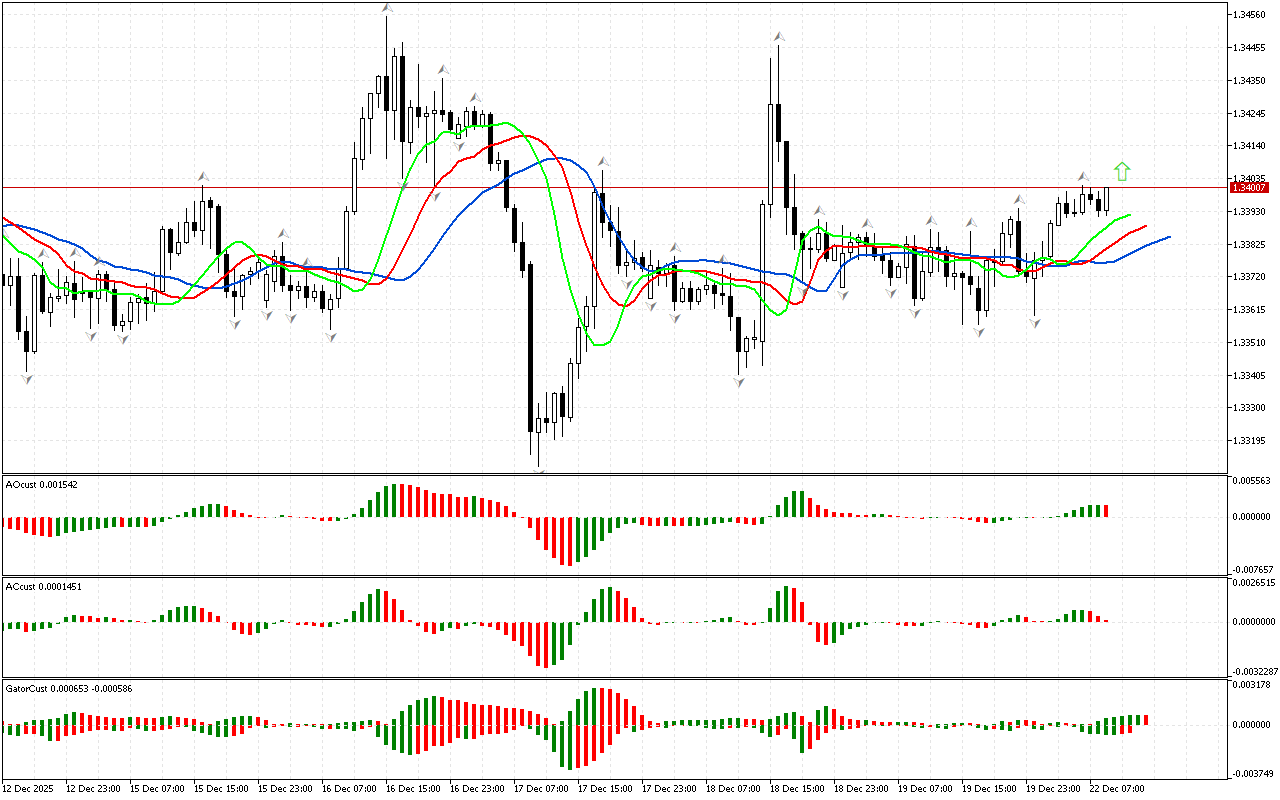This screenshot has width=1280, height=800.
Task: Click the large black candle on 17 Dec
Action: [x=531, y=348]
